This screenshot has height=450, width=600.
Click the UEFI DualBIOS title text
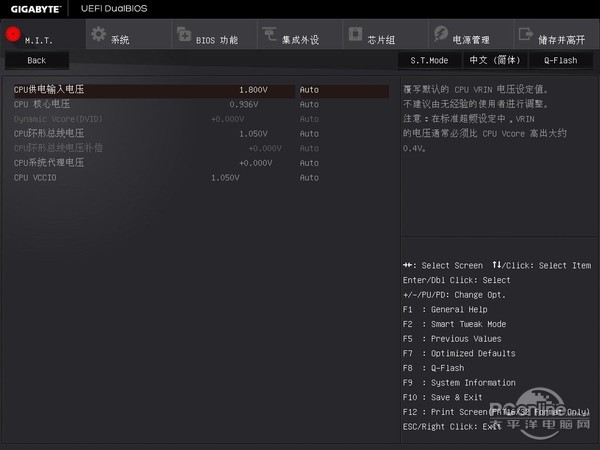click(x=114, y=8)
